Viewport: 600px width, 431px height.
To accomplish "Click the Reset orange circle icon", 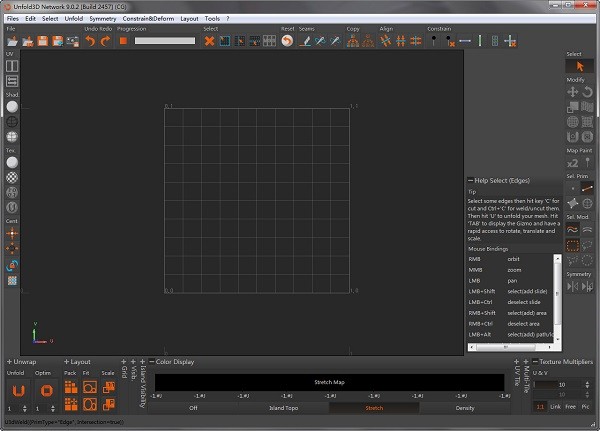I will point(288,41).
